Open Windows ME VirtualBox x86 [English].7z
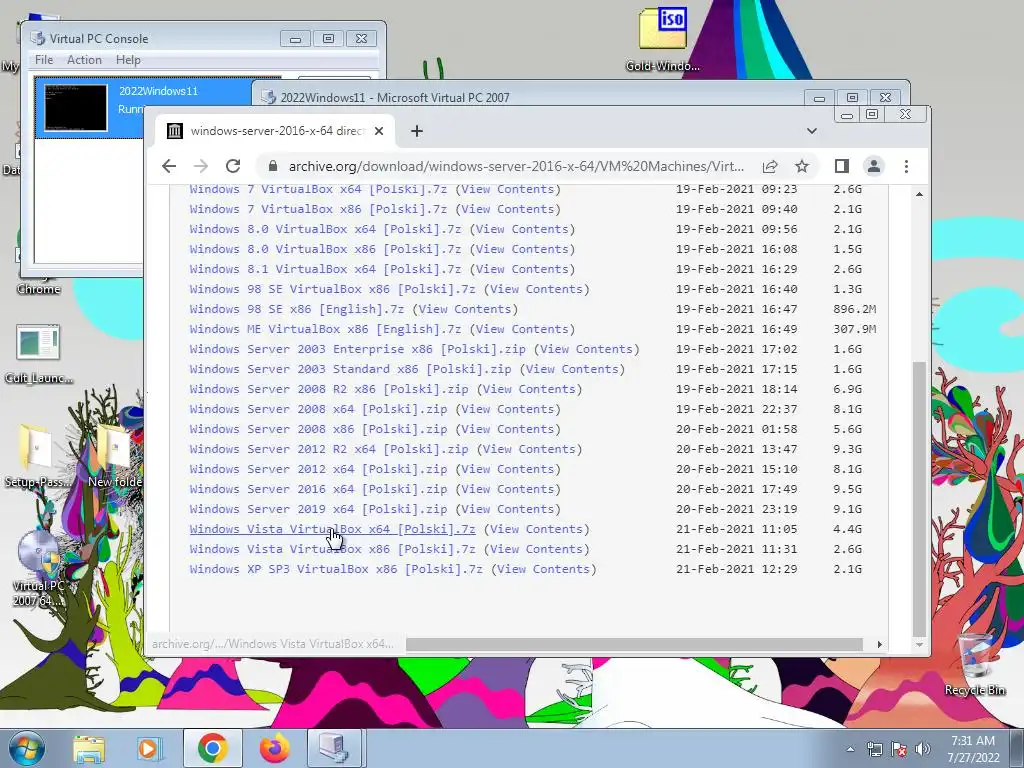The height and width of the screenshot is (768, 1024). (325, 329)
